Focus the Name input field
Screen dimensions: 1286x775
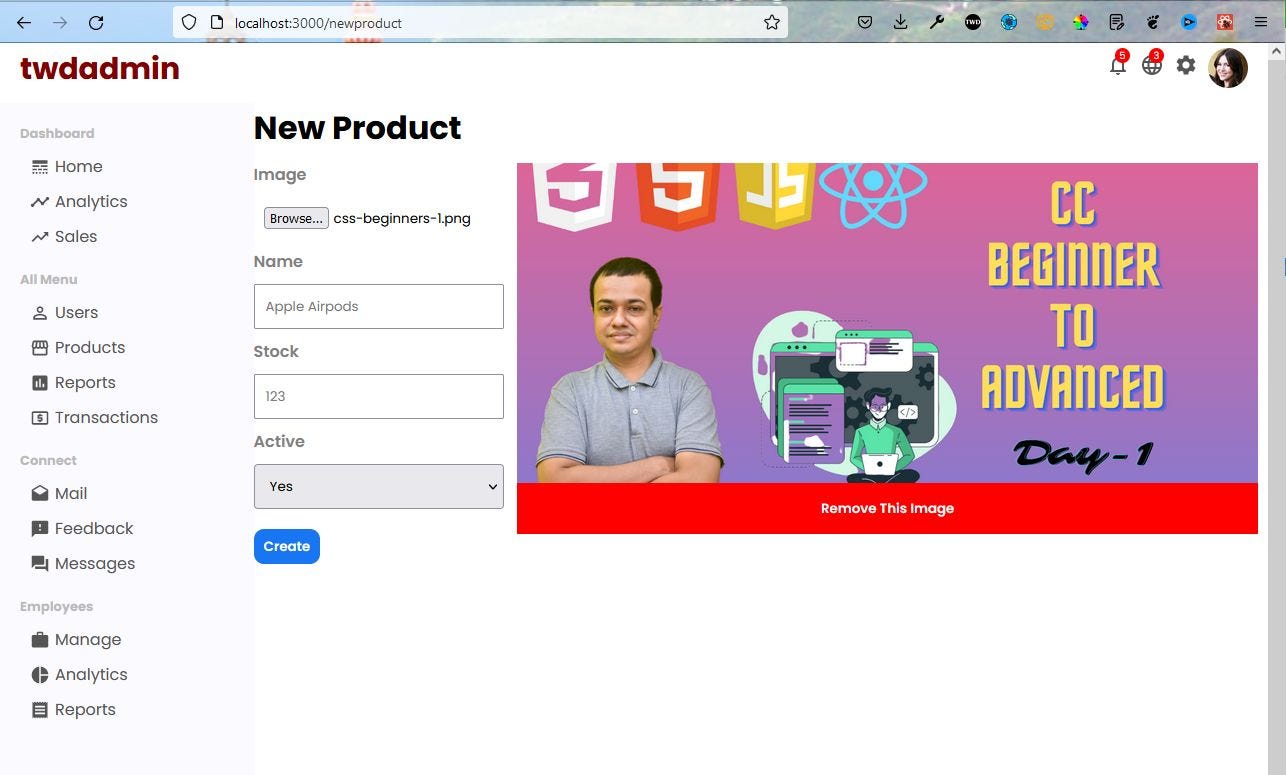point(379,306)
